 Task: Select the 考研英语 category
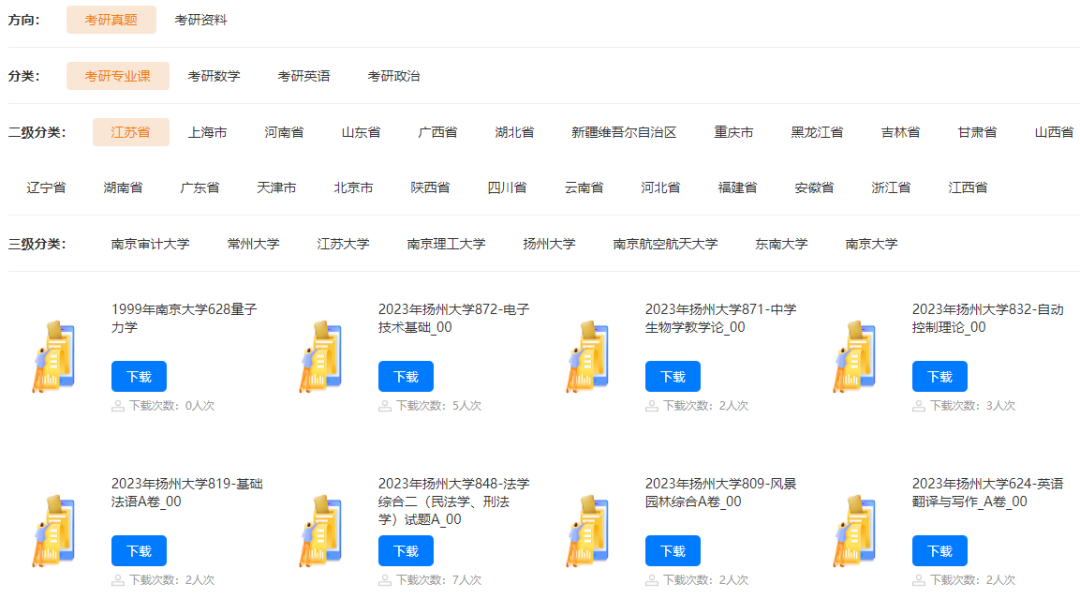[302, 76]
